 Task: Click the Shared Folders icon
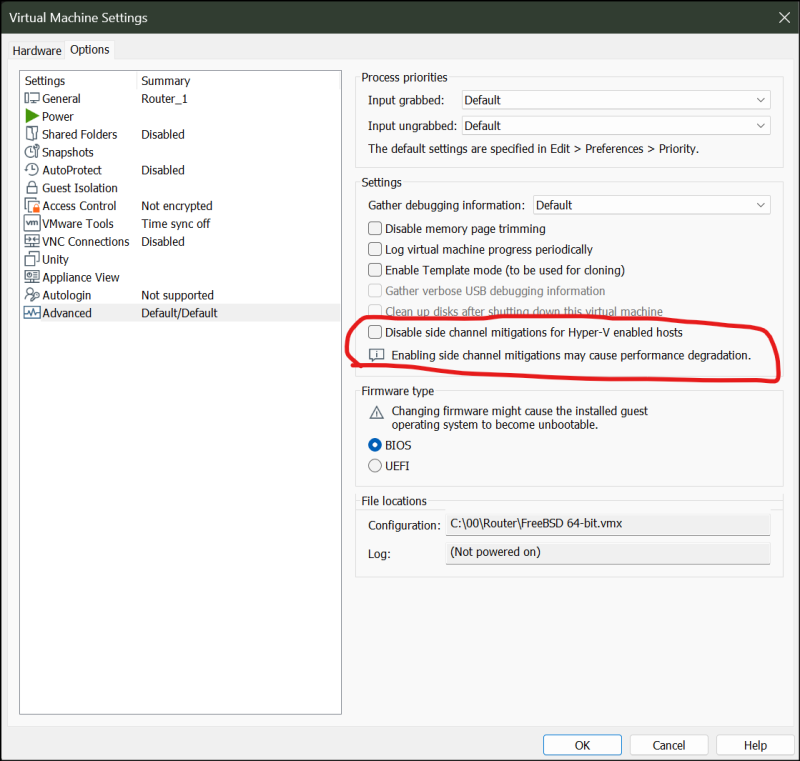[x=32, y=134]
